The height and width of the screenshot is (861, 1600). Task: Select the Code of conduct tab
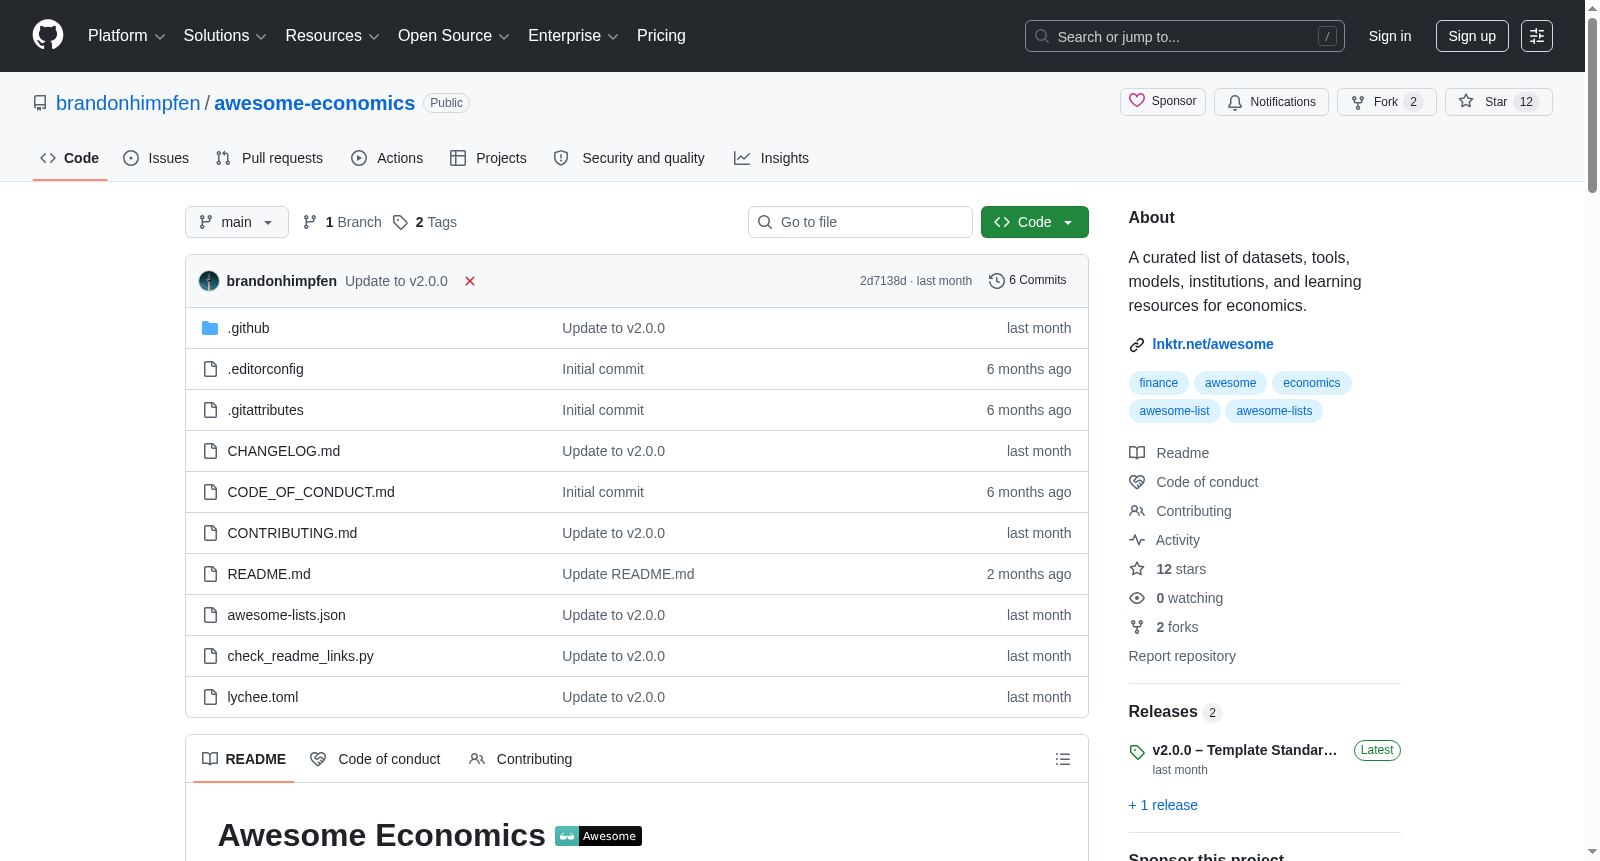(x=375, y=759)
